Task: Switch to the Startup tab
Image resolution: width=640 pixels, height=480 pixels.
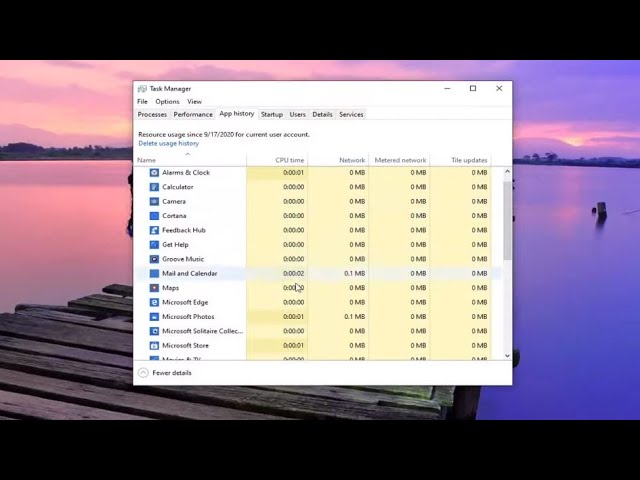Action: (x=272, y=115)
